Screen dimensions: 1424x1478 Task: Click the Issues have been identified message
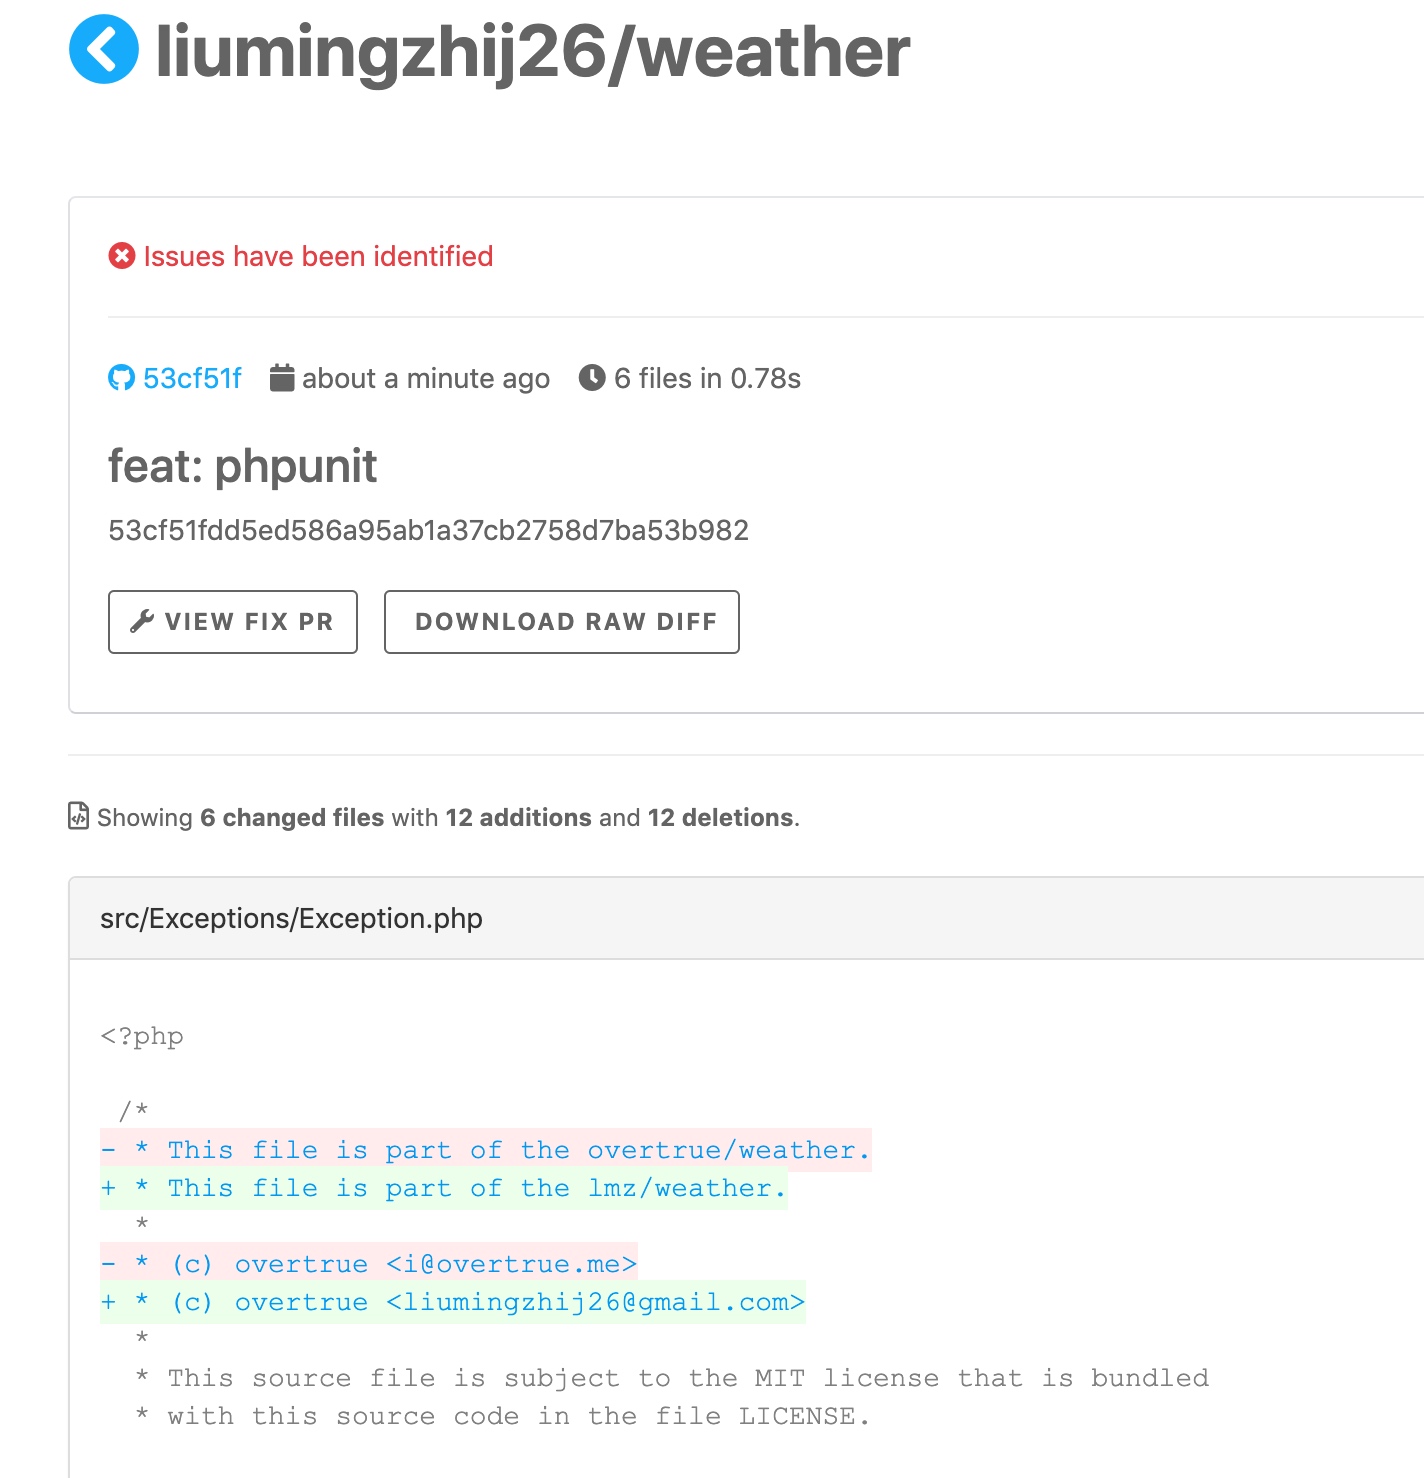[318, 256]
